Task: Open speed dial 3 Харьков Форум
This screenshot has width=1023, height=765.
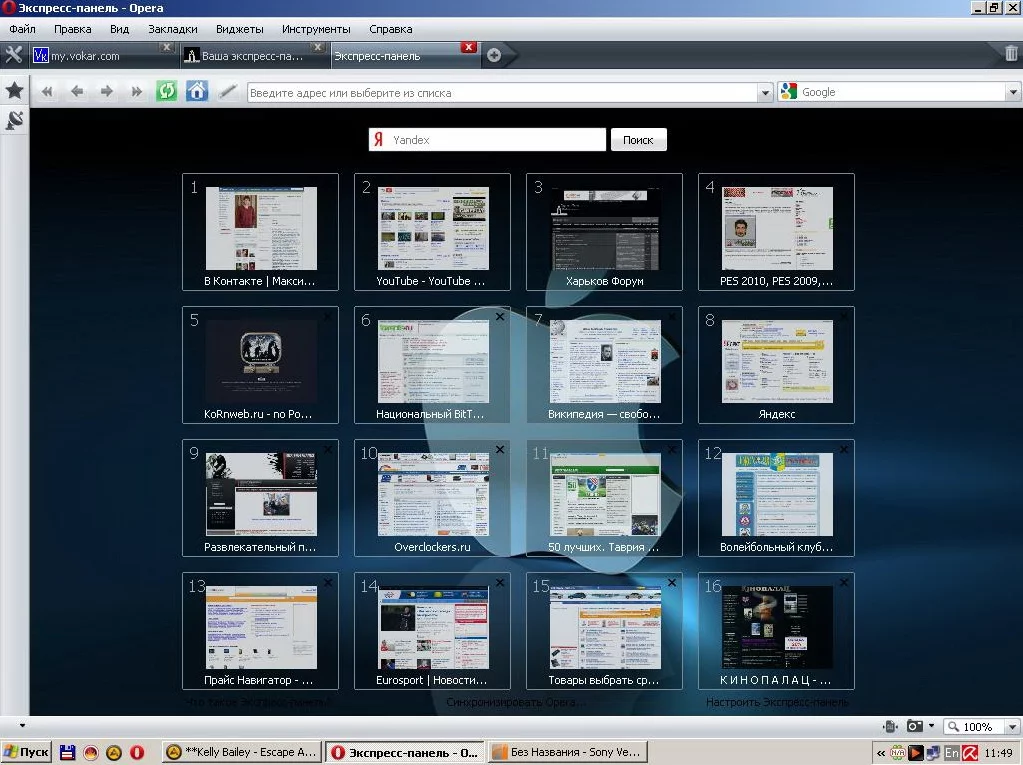Action: click(604, 232)
